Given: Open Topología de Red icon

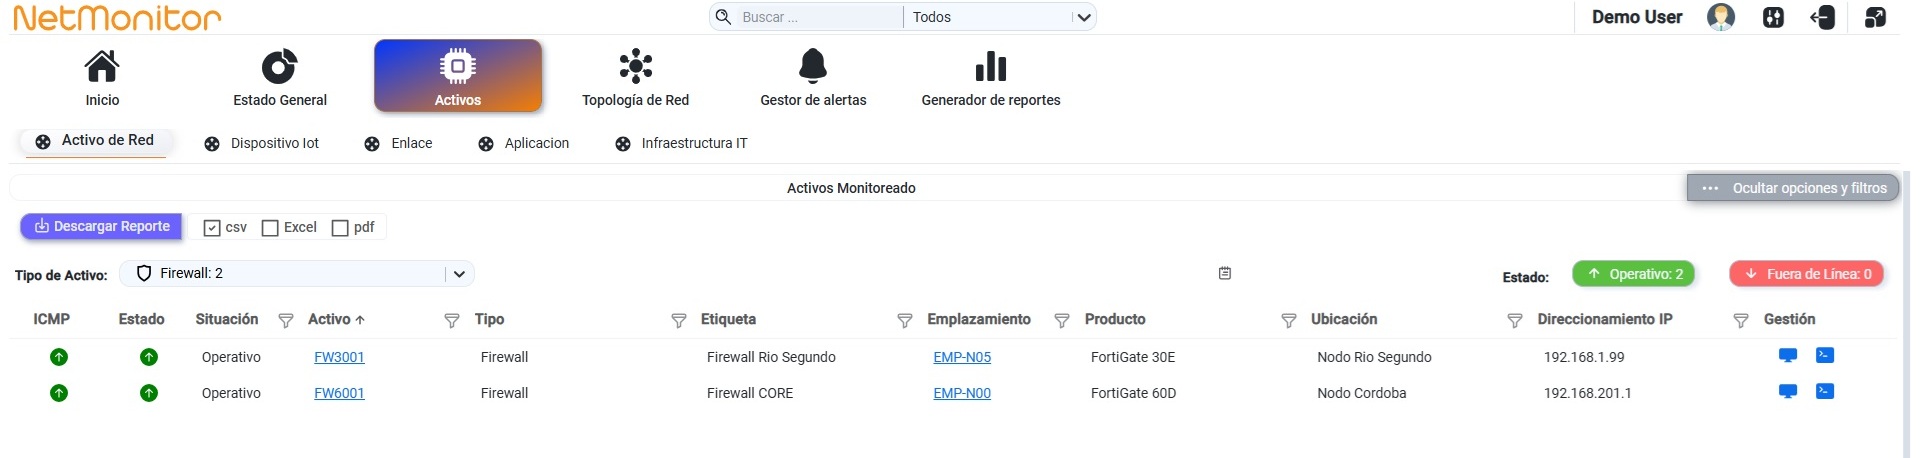Looking at the screenshot, I should click(x=635, y=66).
